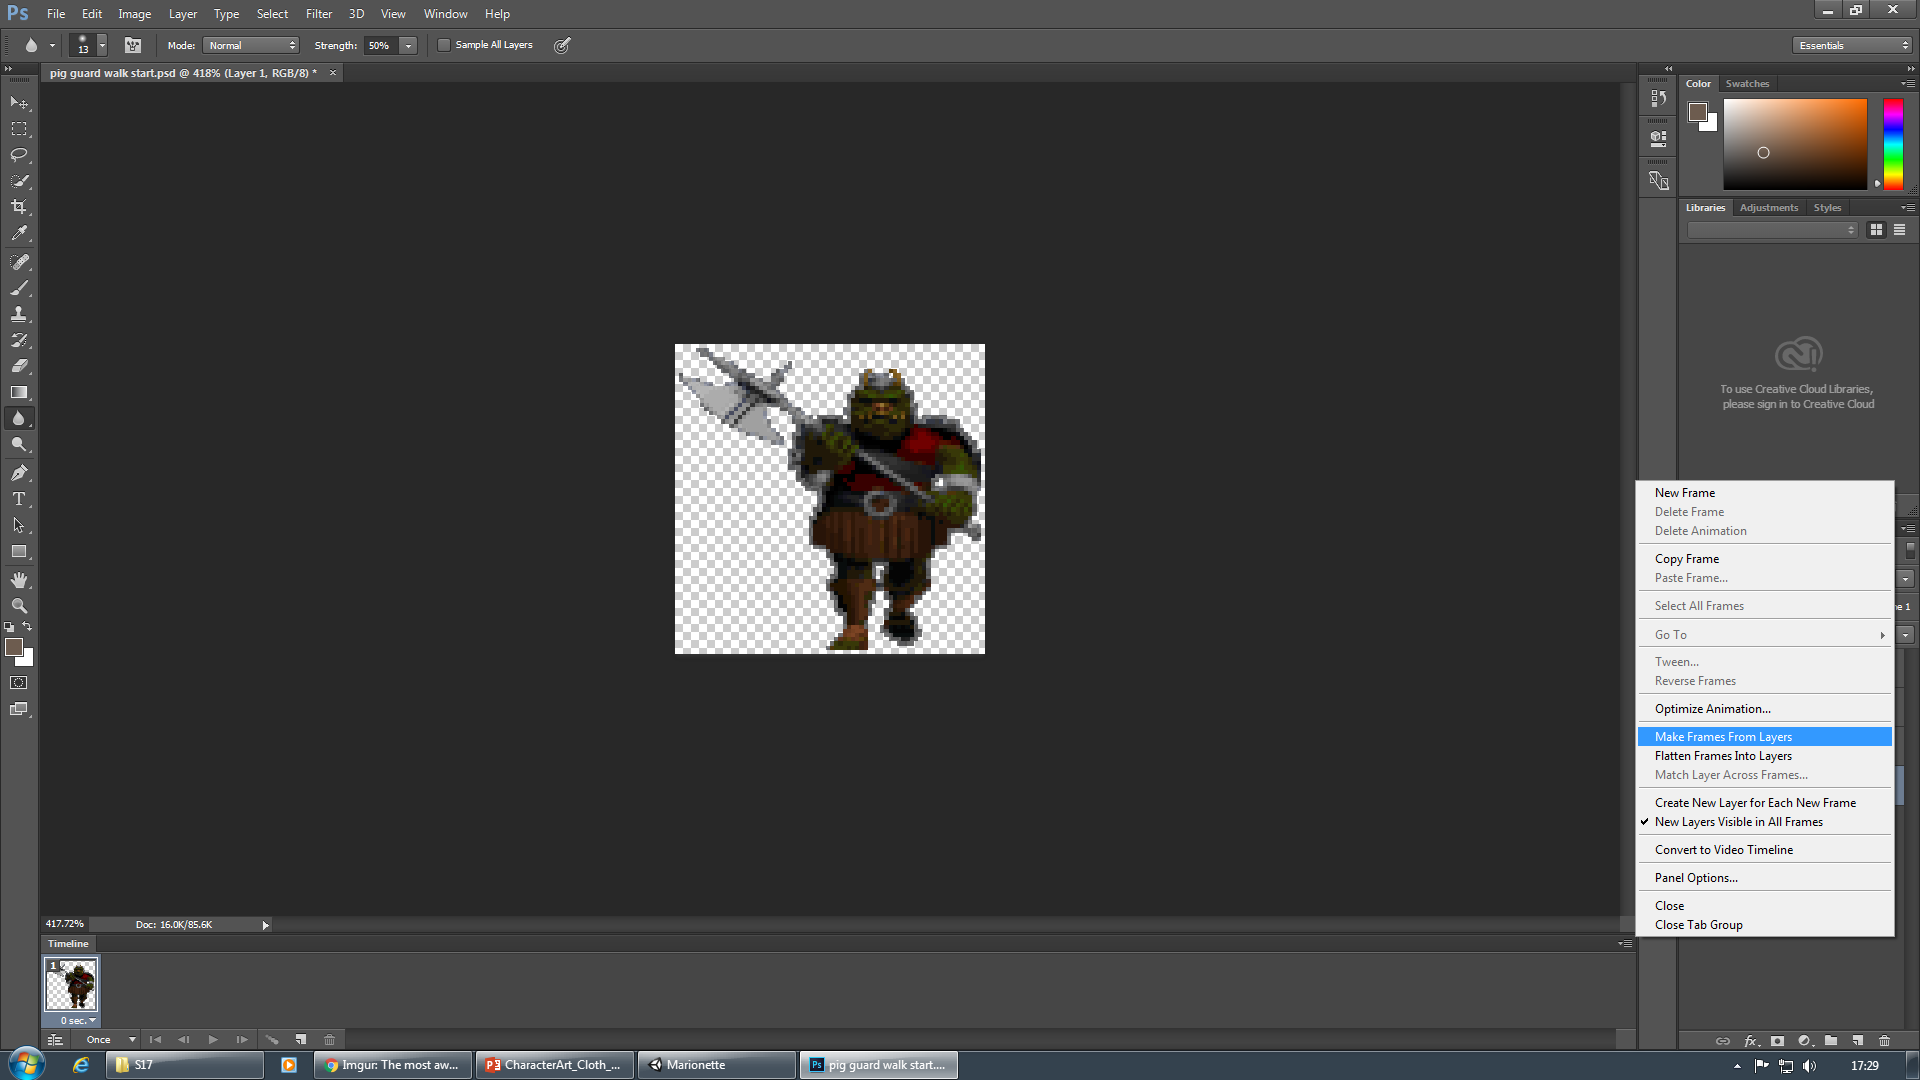Open the brush preset picker arrow
Screen dimensions: 1920x1080
(101, 45)
